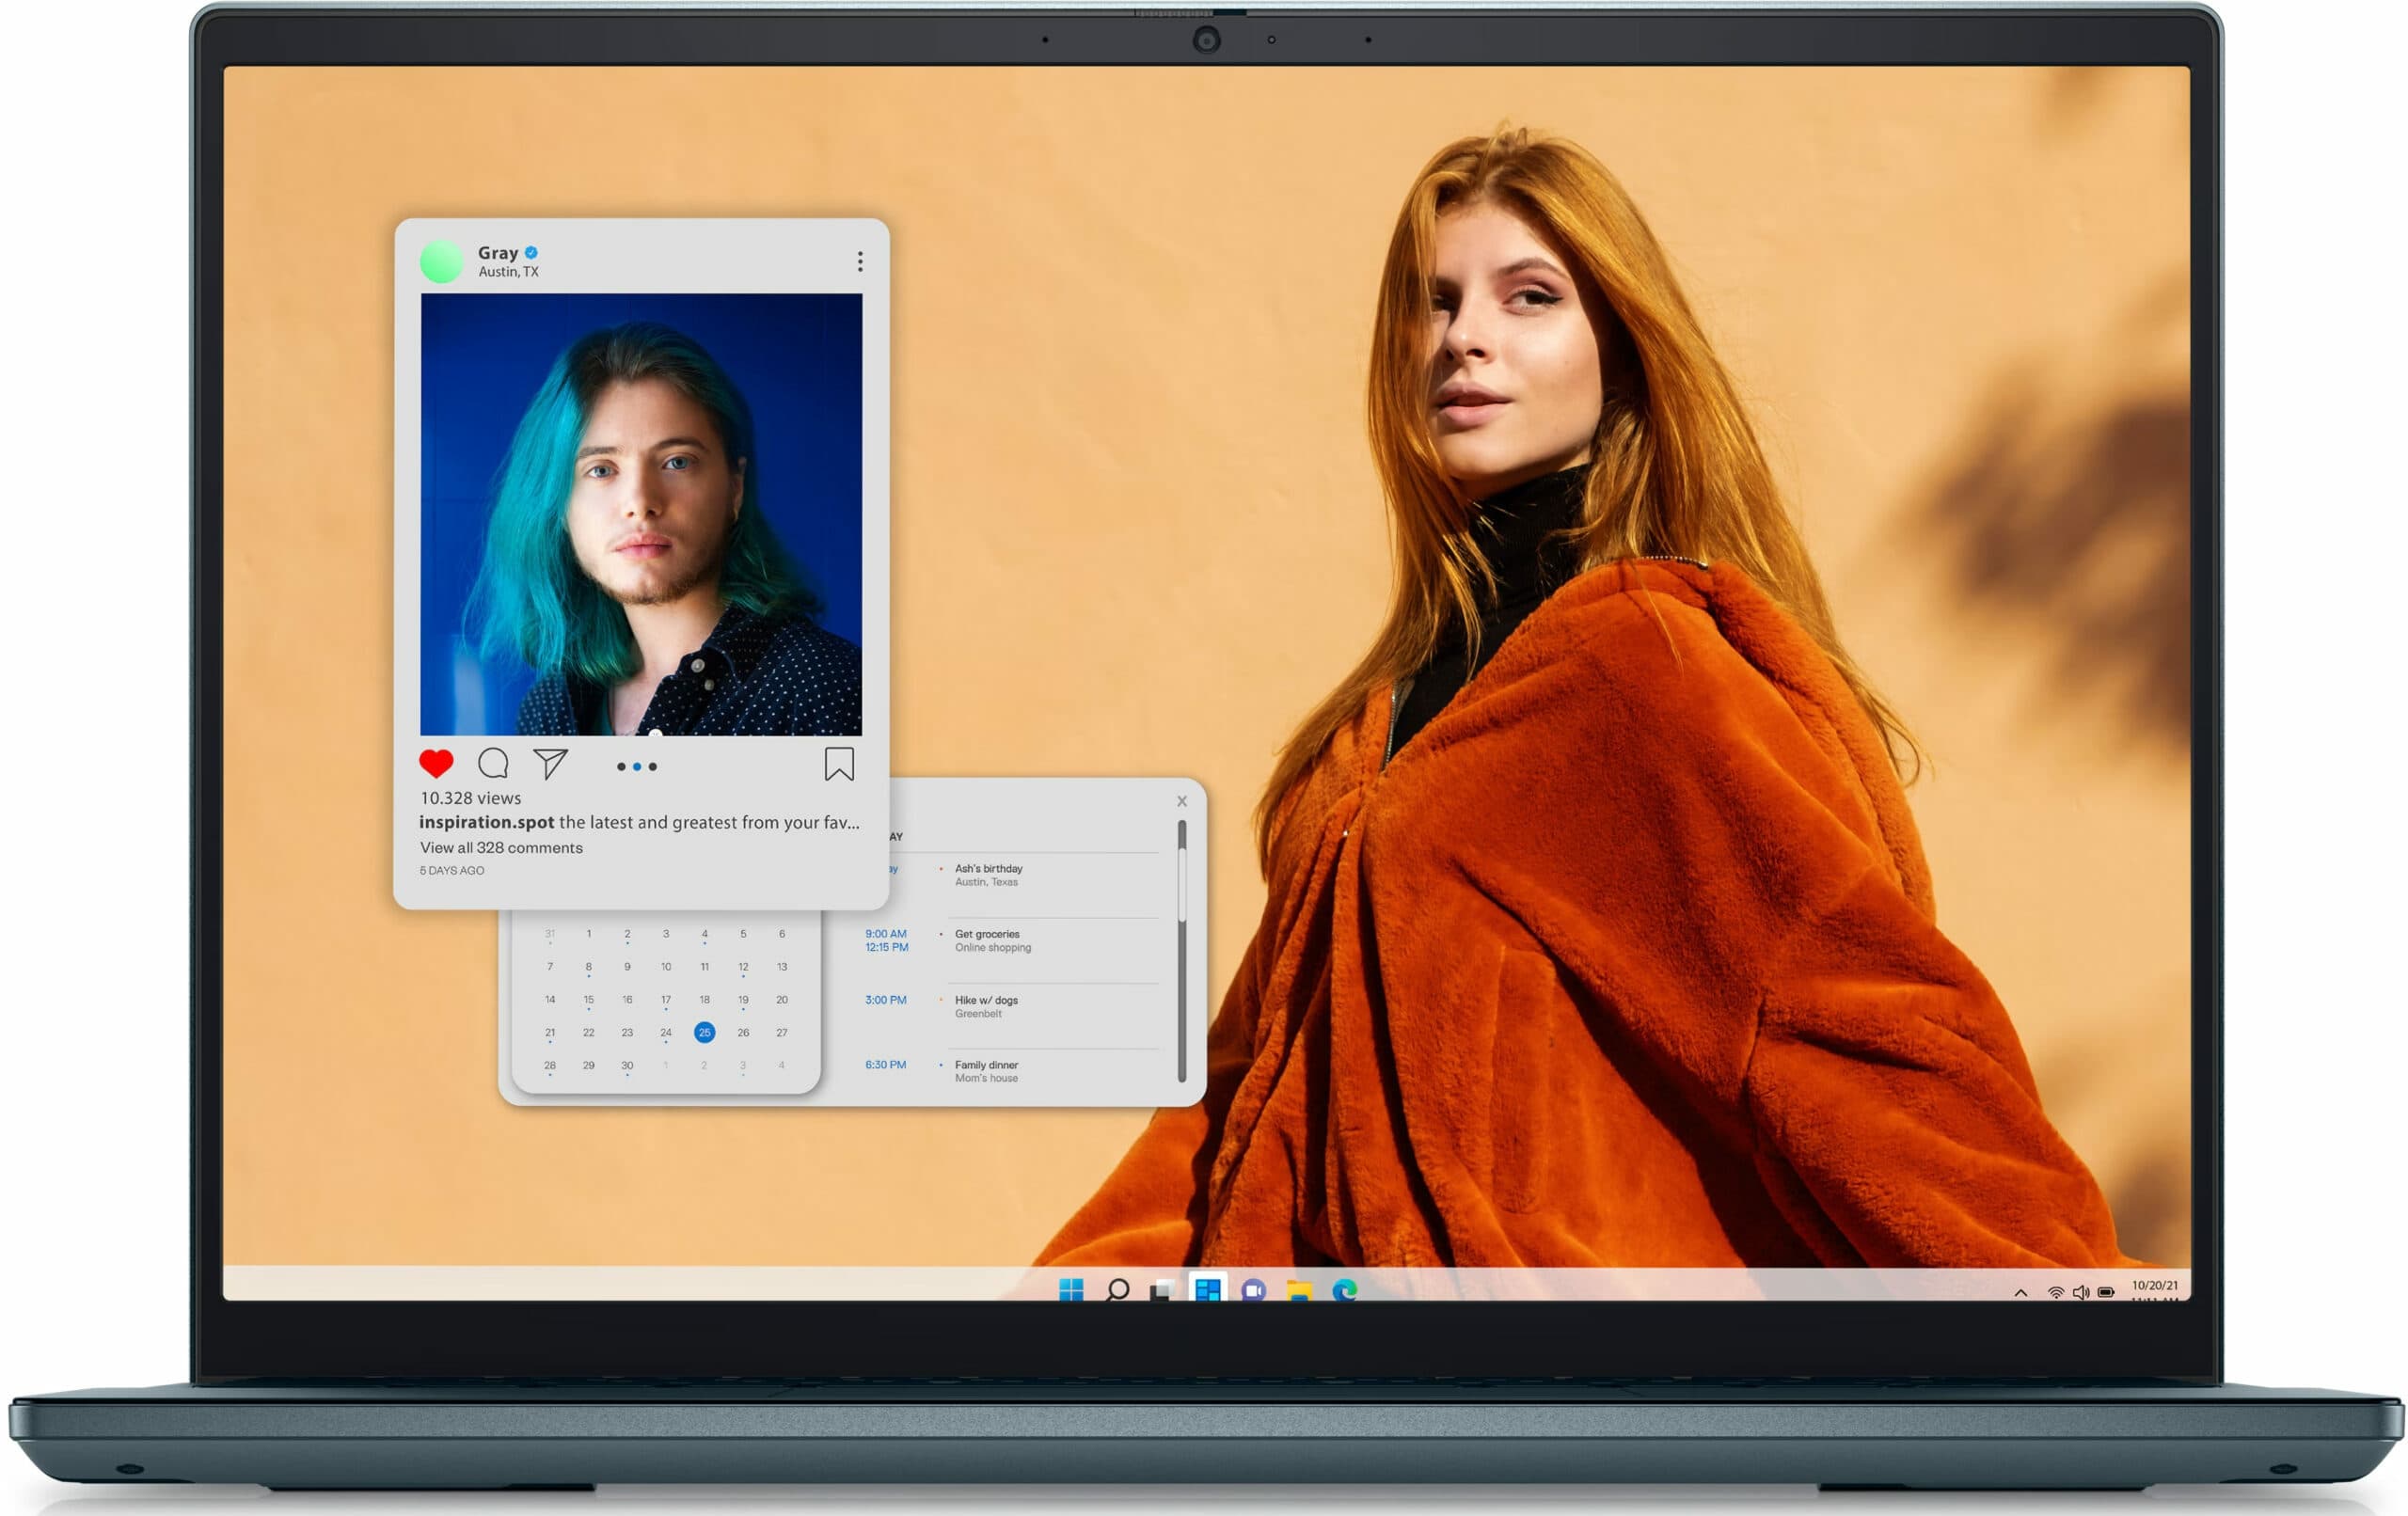
Task: Like the post with the red heart
Action: (x=436, y=764)
